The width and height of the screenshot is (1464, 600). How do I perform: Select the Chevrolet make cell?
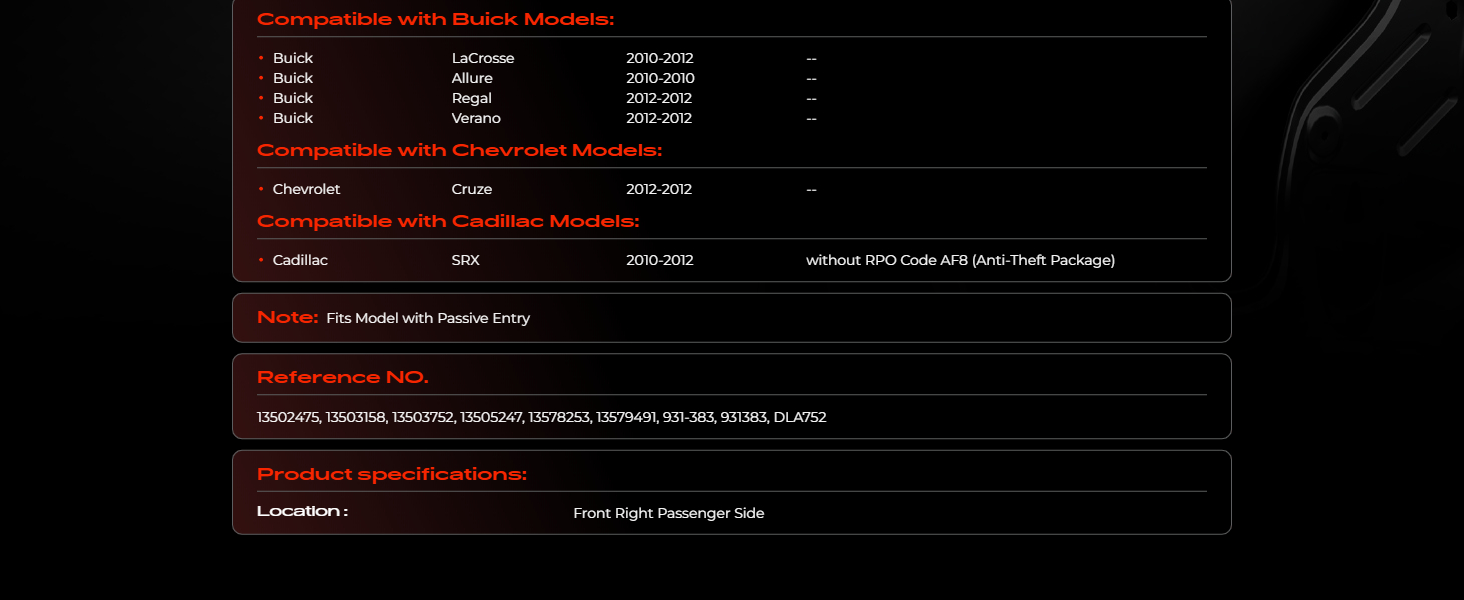coord(307,189)
